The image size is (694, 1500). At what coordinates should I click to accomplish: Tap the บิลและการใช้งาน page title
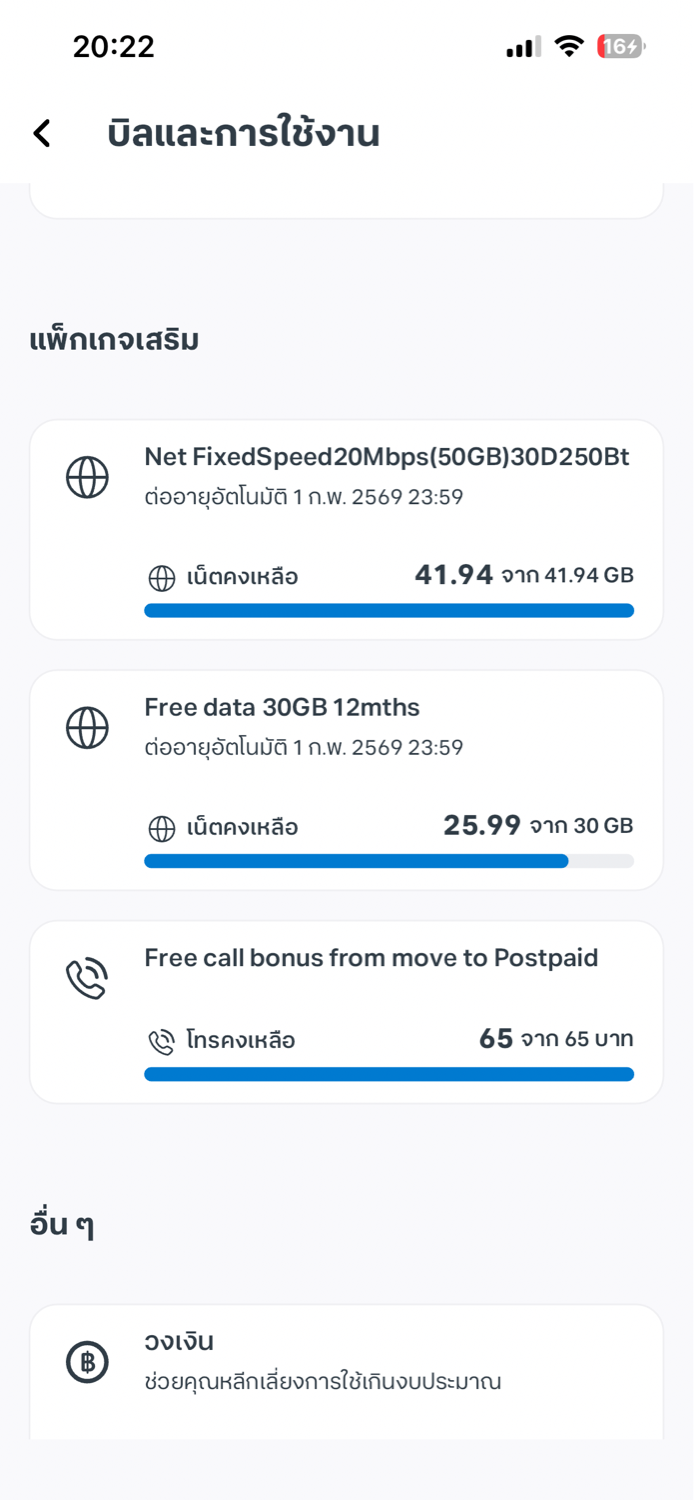tap(243, 133)
